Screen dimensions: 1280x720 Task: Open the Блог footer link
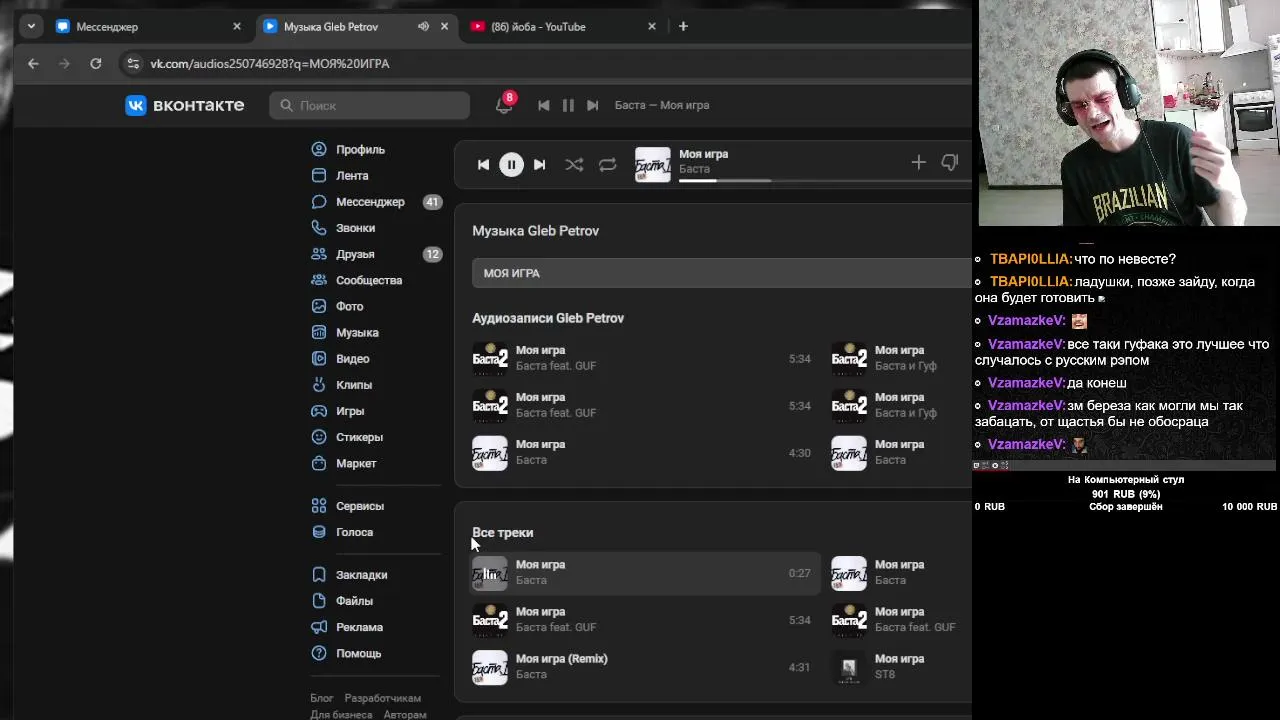point(322,698)
